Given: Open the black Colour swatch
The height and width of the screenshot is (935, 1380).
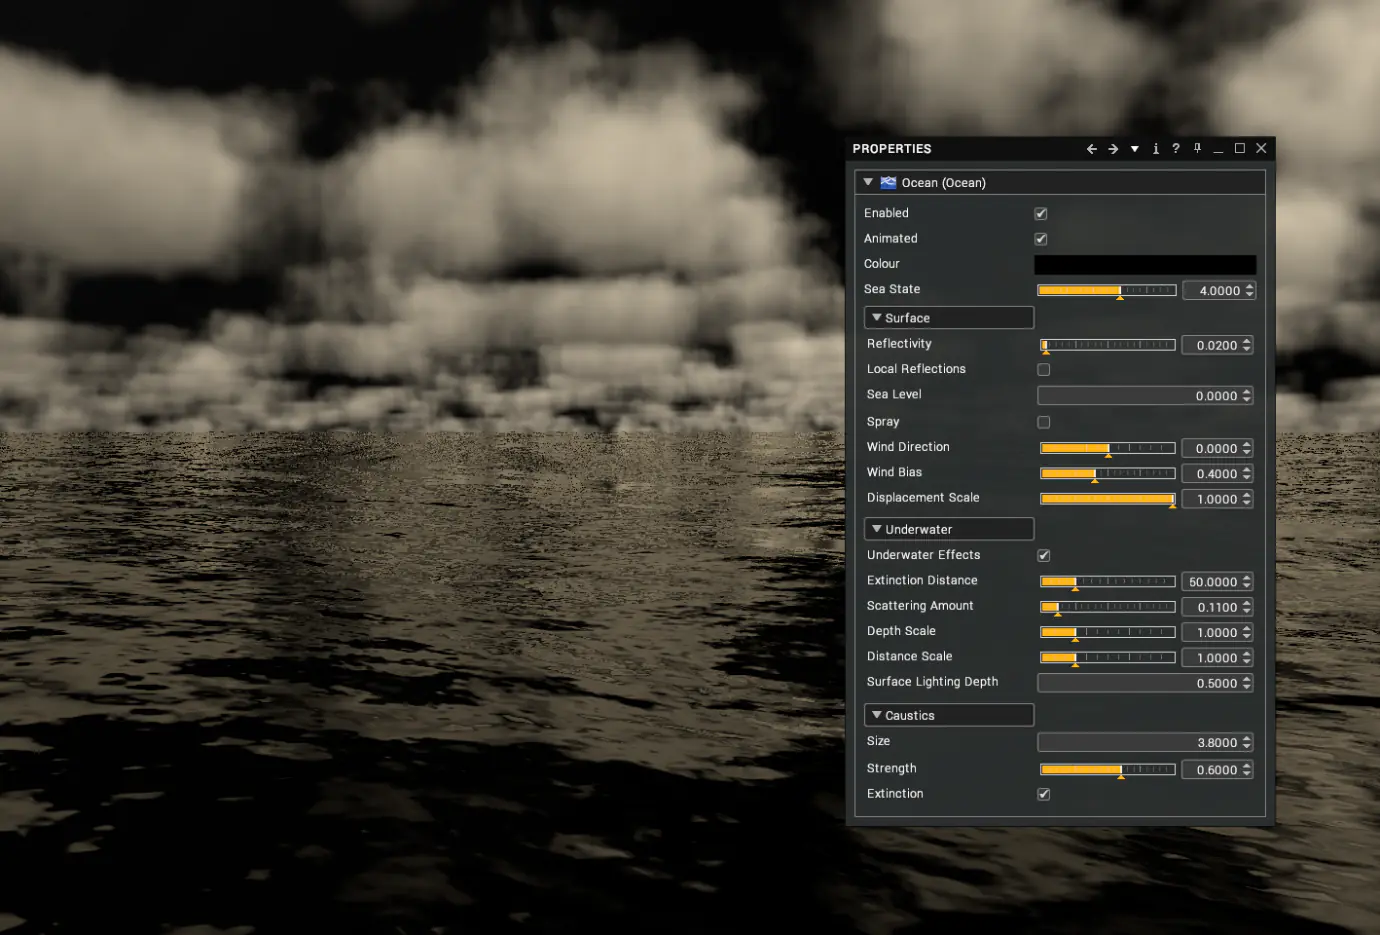Looking at the screenshot, I should tap(1145, 264).
